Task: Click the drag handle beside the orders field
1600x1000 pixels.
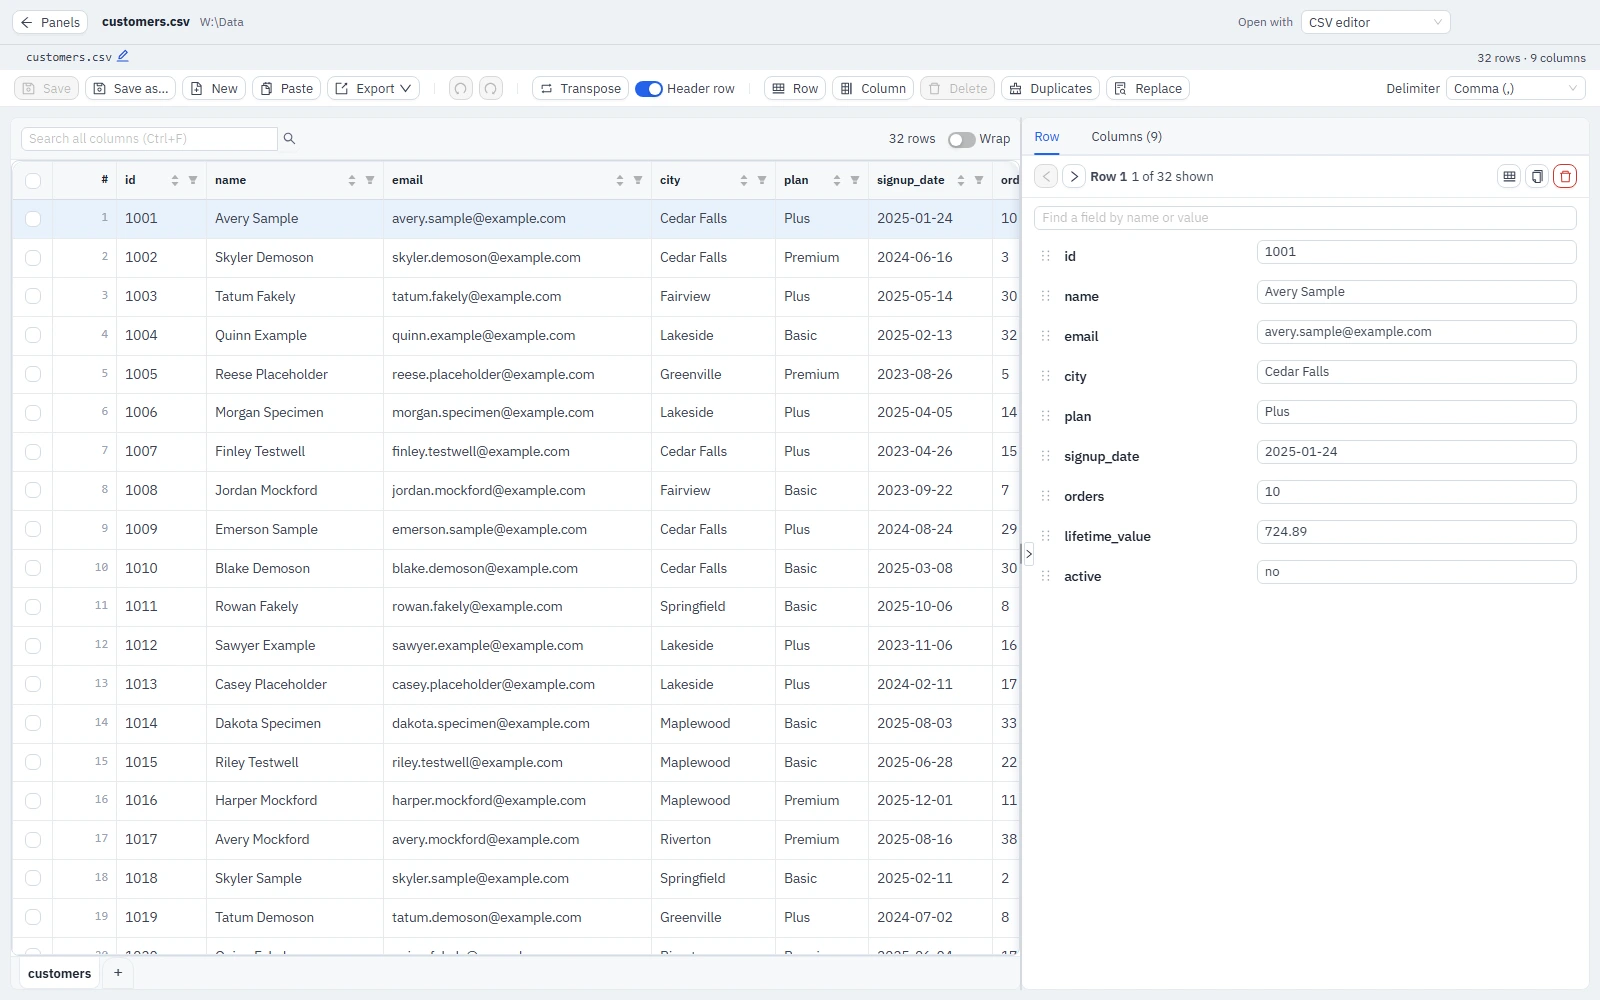Action: click(1045, 496)
